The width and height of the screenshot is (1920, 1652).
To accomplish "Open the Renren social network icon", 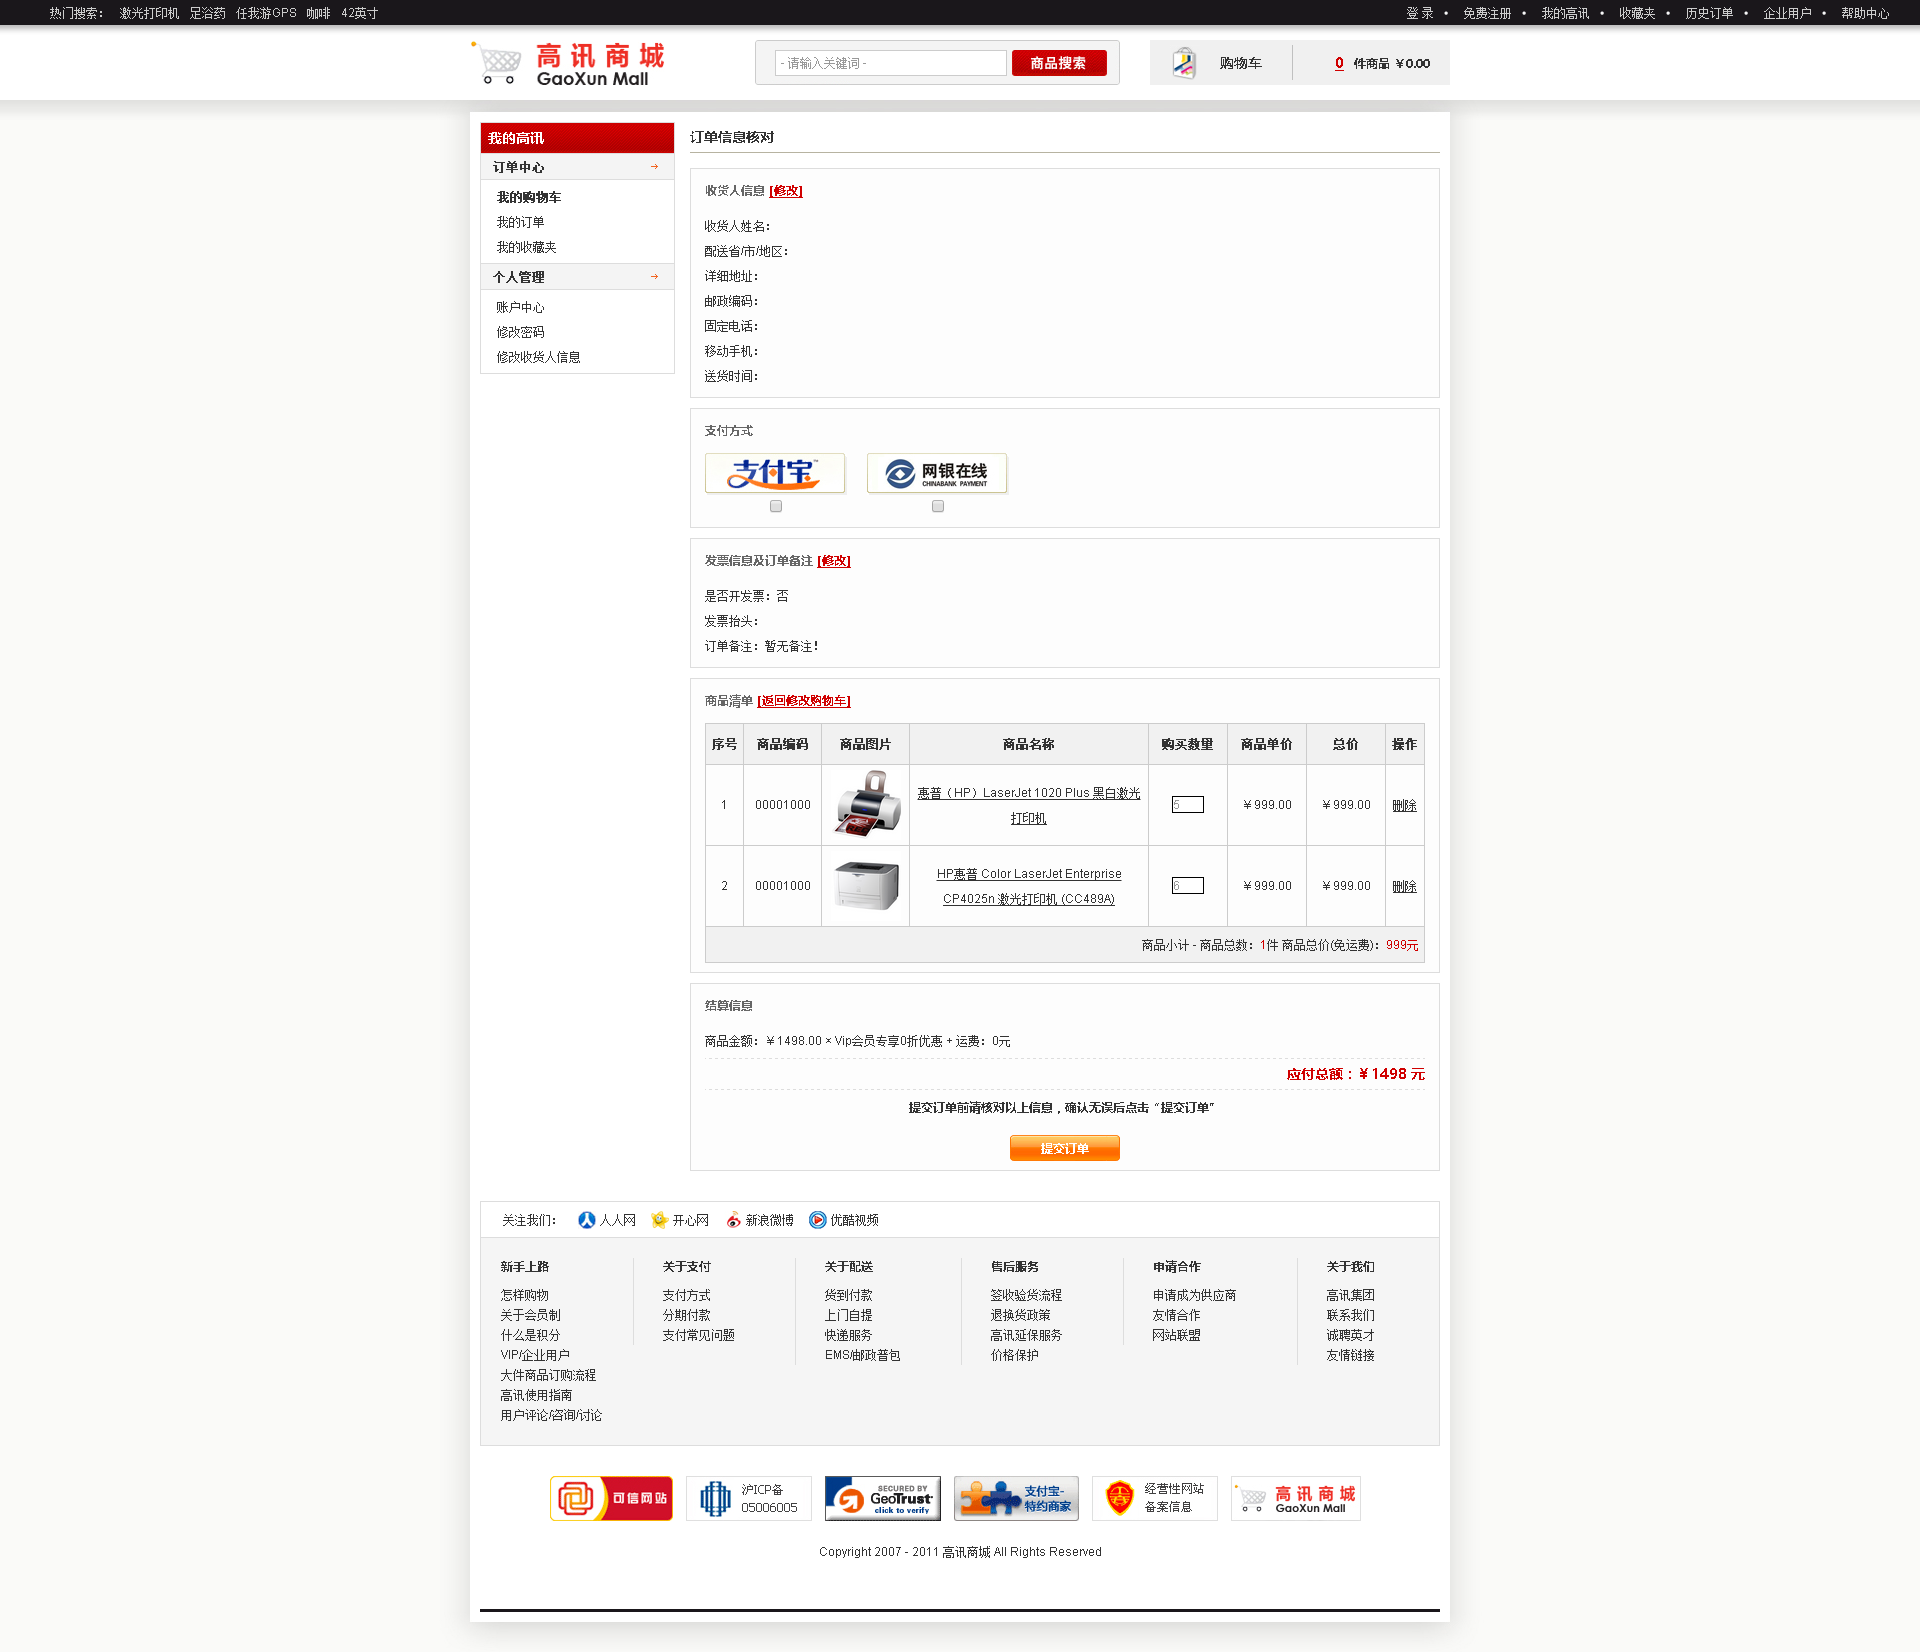I will click(587, 1220).
